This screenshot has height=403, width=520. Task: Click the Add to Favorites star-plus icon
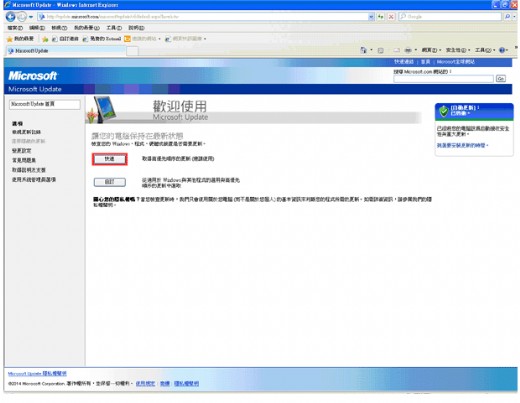(x=45, y=39)
